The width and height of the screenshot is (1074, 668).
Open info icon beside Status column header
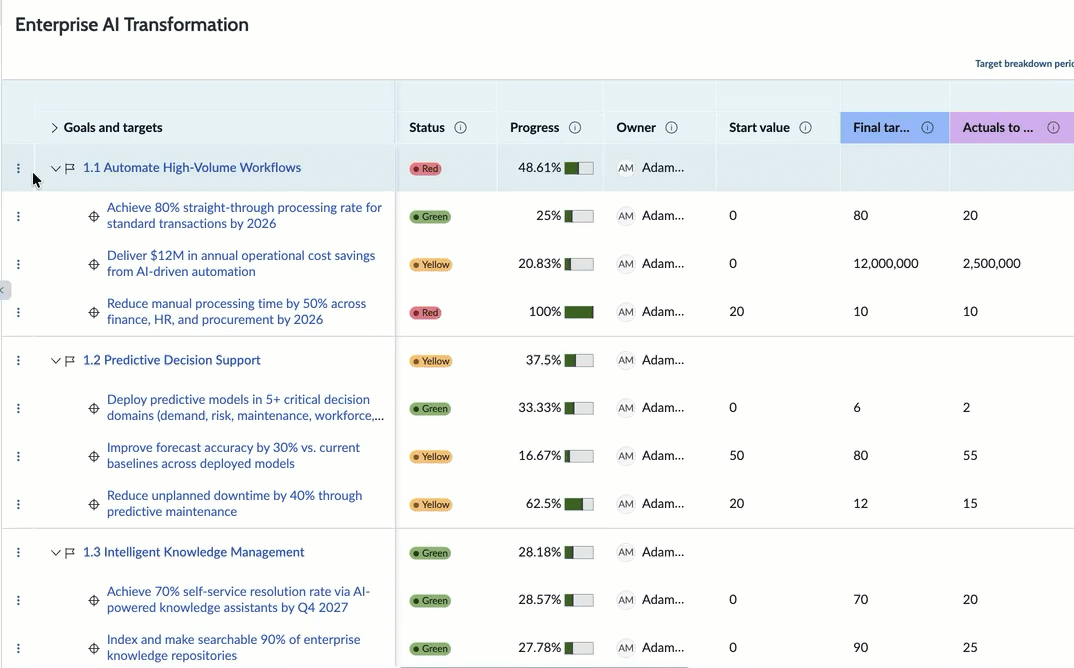[x=460, y=127]
